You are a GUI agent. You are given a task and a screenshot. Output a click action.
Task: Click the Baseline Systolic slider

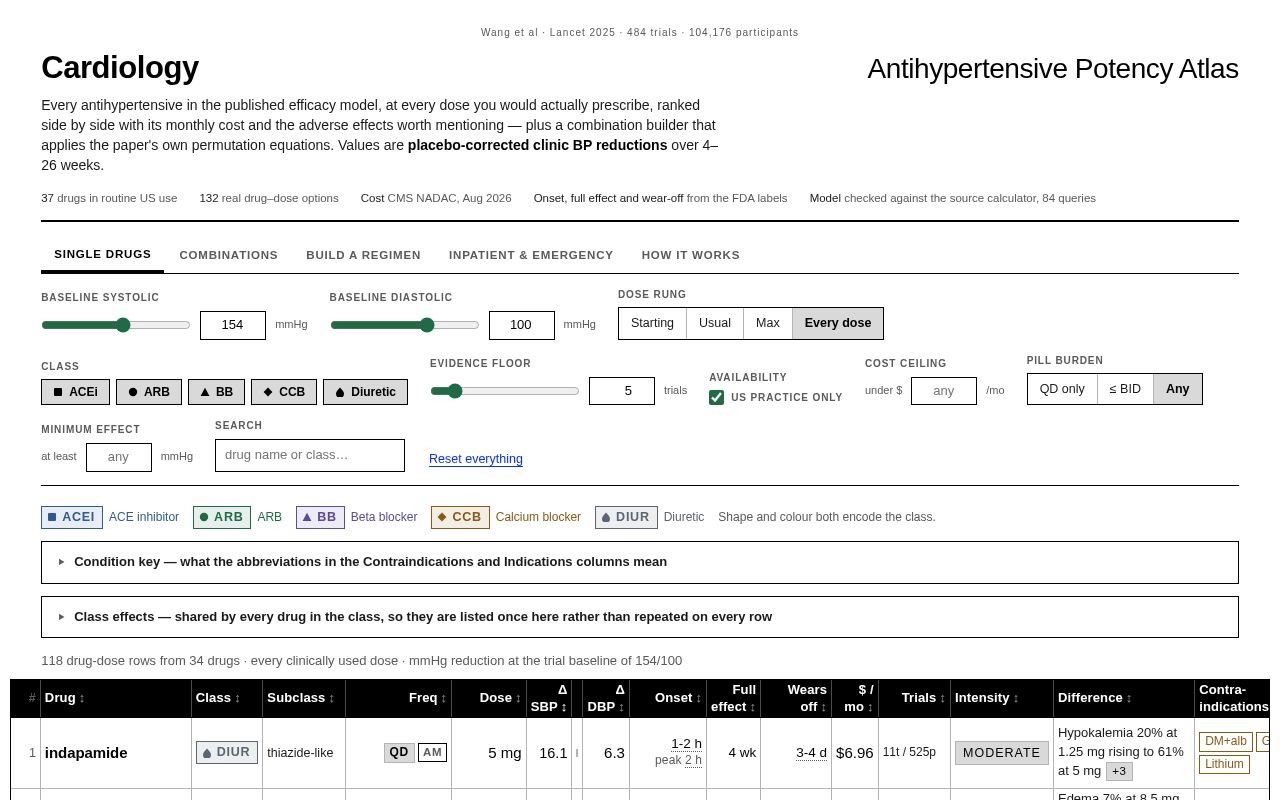click(116, 325)
